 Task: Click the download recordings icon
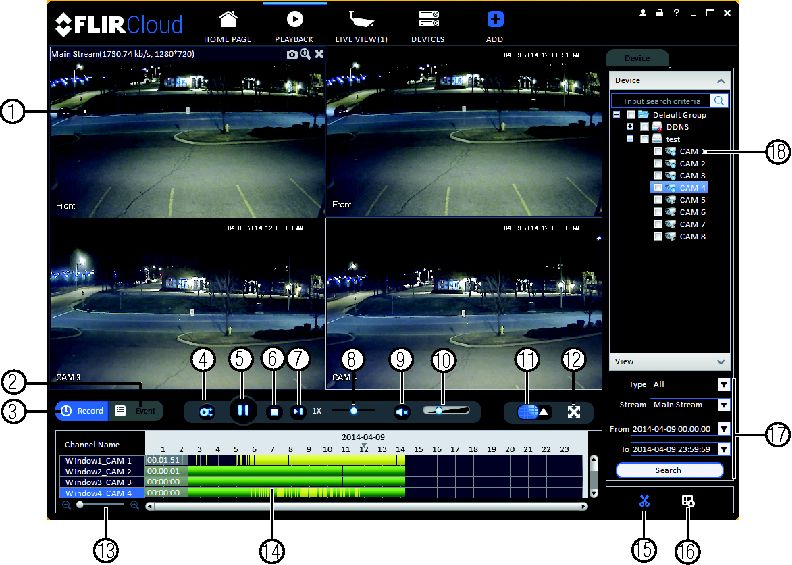point(688,501)
